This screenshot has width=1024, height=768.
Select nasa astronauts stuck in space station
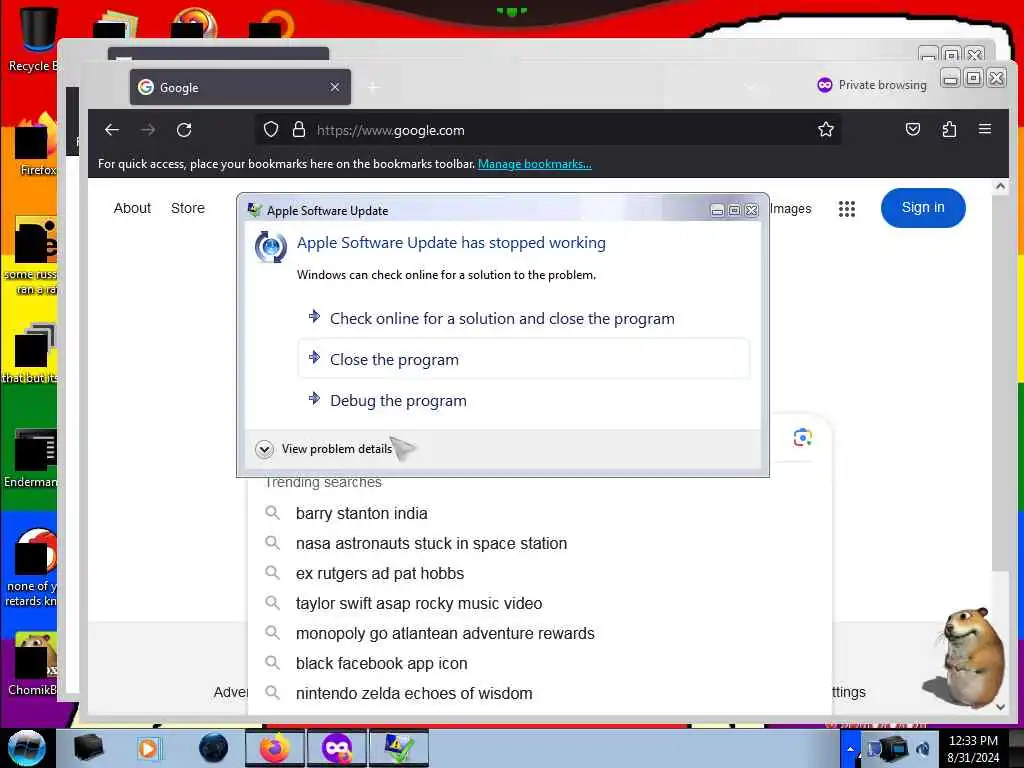[x=431, y=543]
